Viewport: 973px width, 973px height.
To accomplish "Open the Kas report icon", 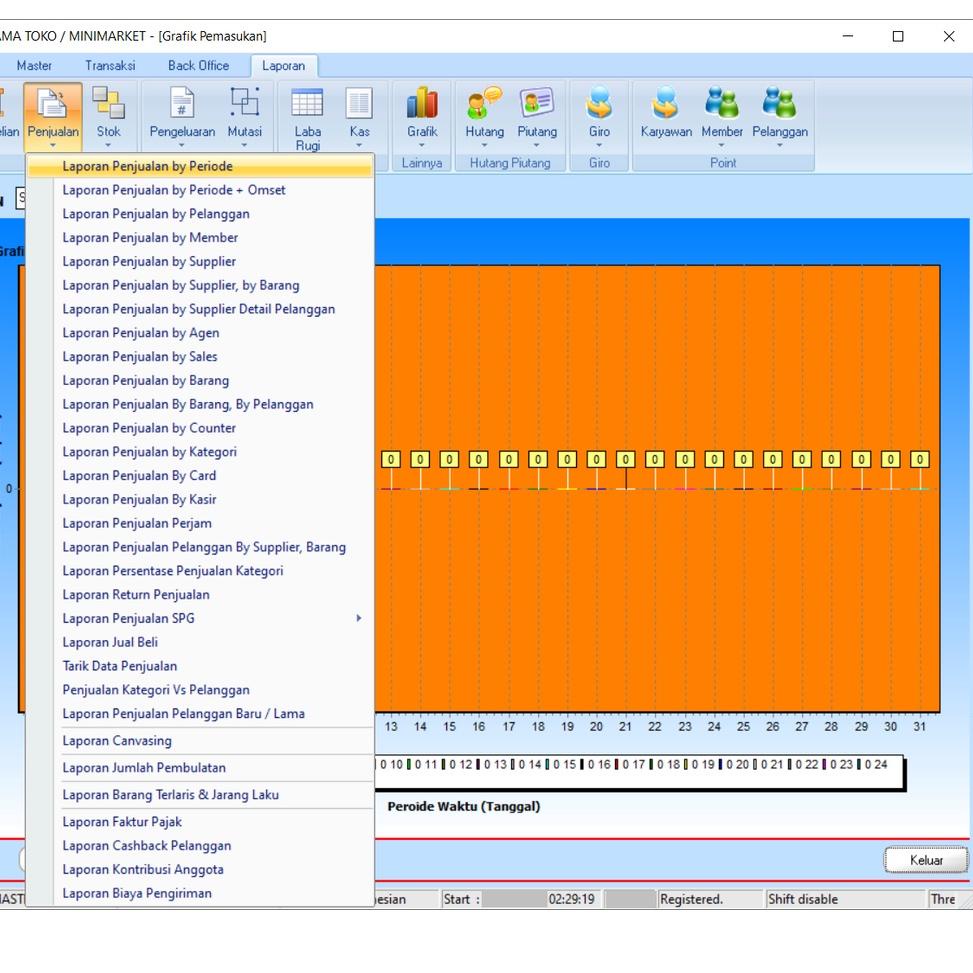I will coord(360,110).
